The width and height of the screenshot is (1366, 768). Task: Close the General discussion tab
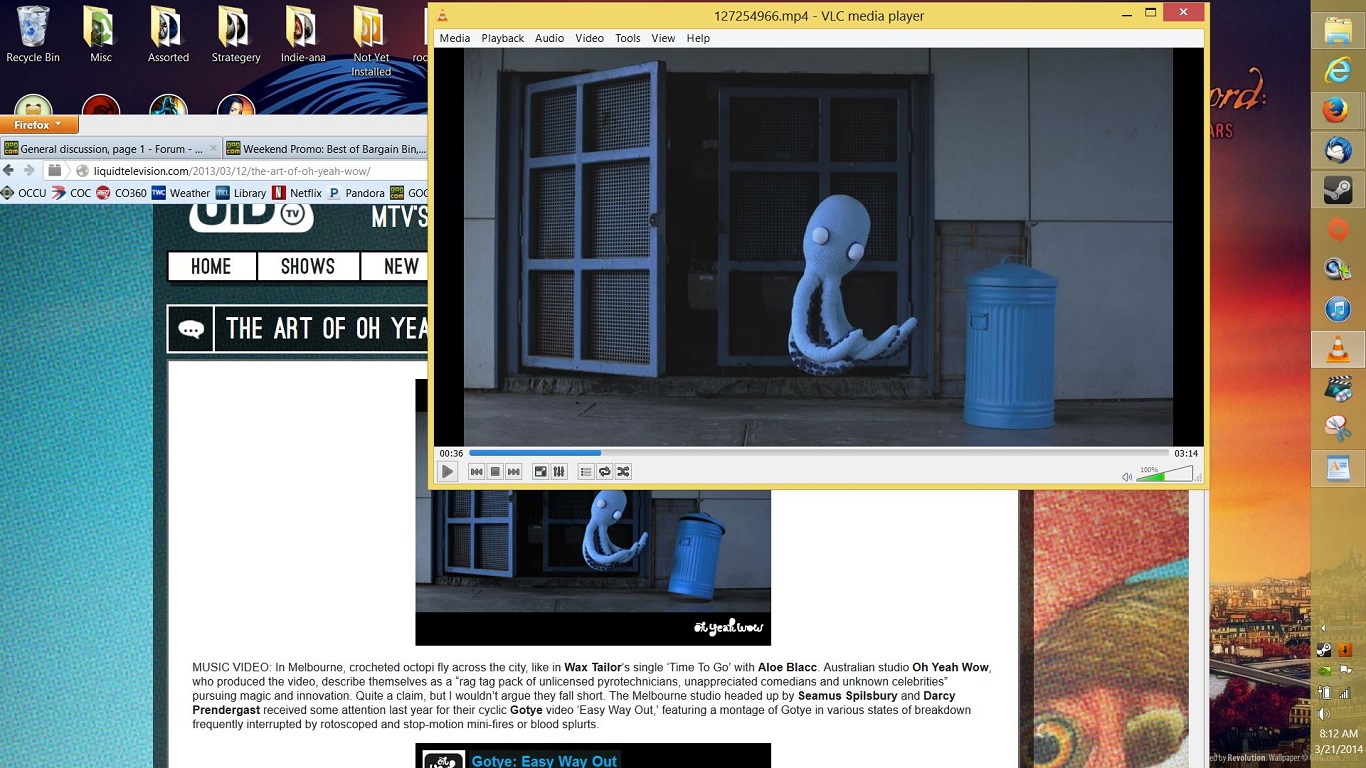[x=213, y=149]
